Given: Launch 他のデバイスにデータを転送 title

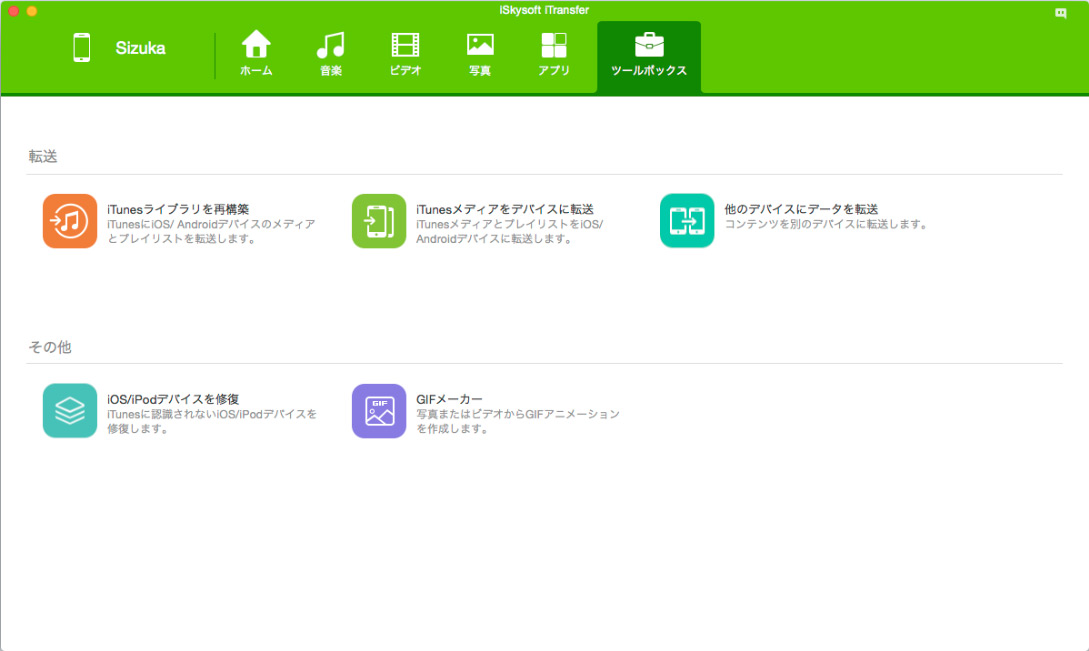Looking at the screenshot, I should tap(801, 209).
